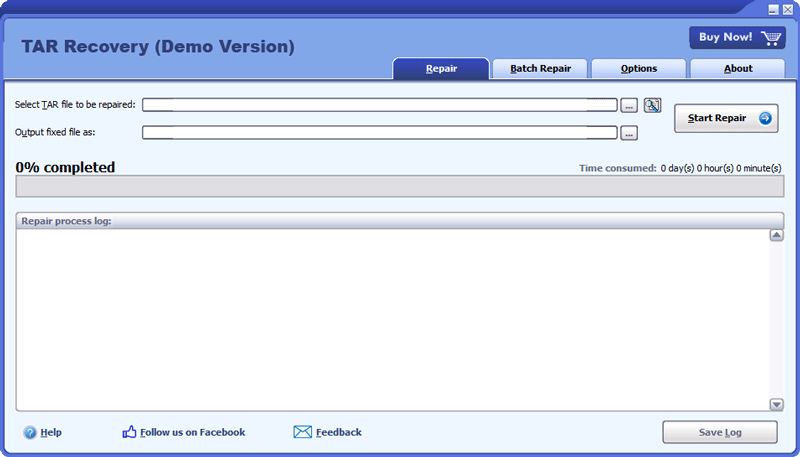Open the Follow us on Facebook link
The height and width of the screenshot is (457, 800).
(192, 433)
